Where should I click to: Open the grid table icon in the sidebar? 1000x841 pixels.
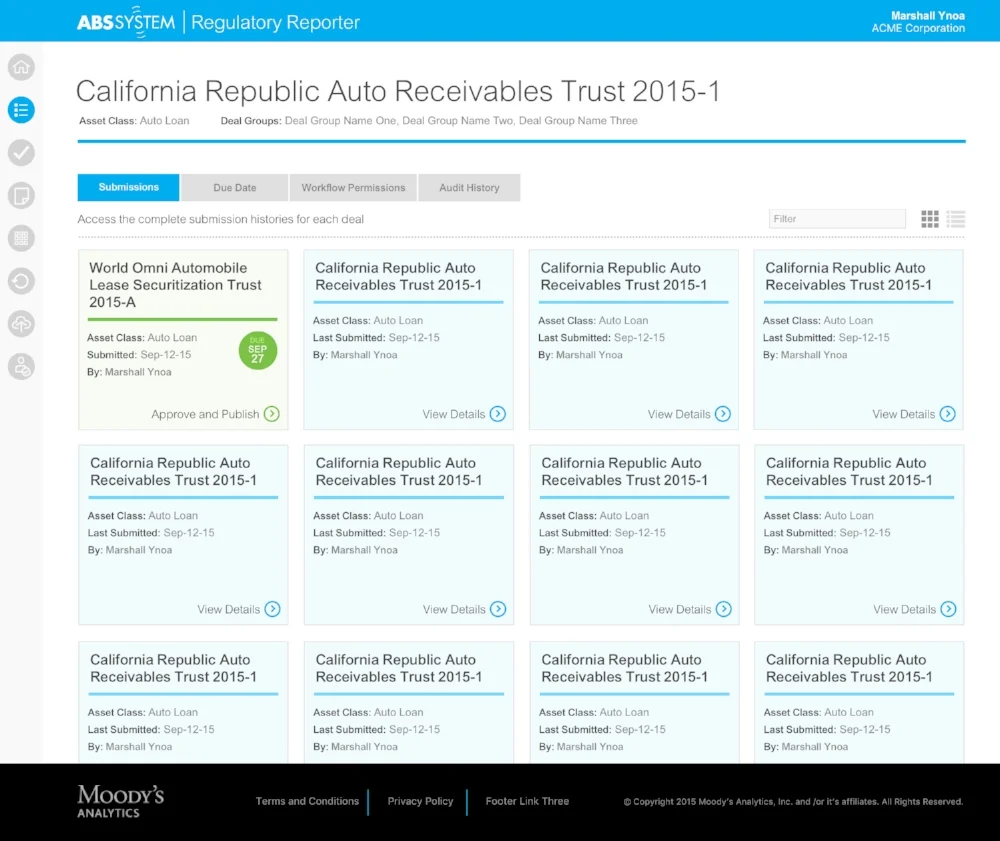21,238
